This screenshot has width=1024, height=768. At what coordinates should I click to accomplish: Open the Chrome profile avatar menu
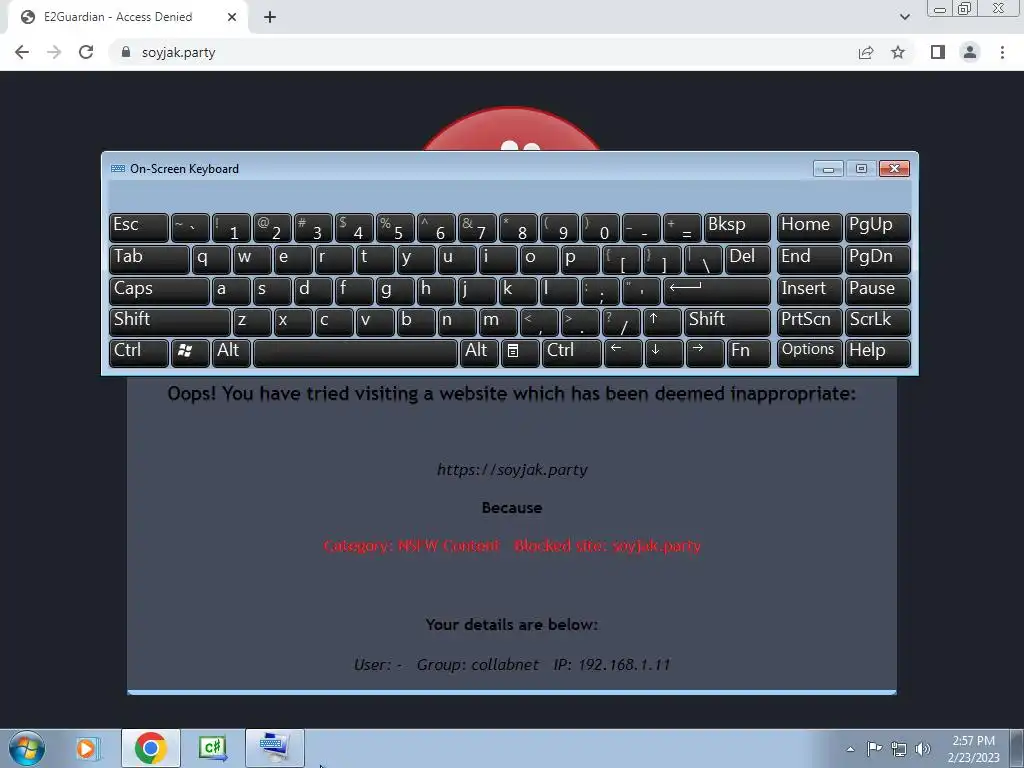[970, 52]
